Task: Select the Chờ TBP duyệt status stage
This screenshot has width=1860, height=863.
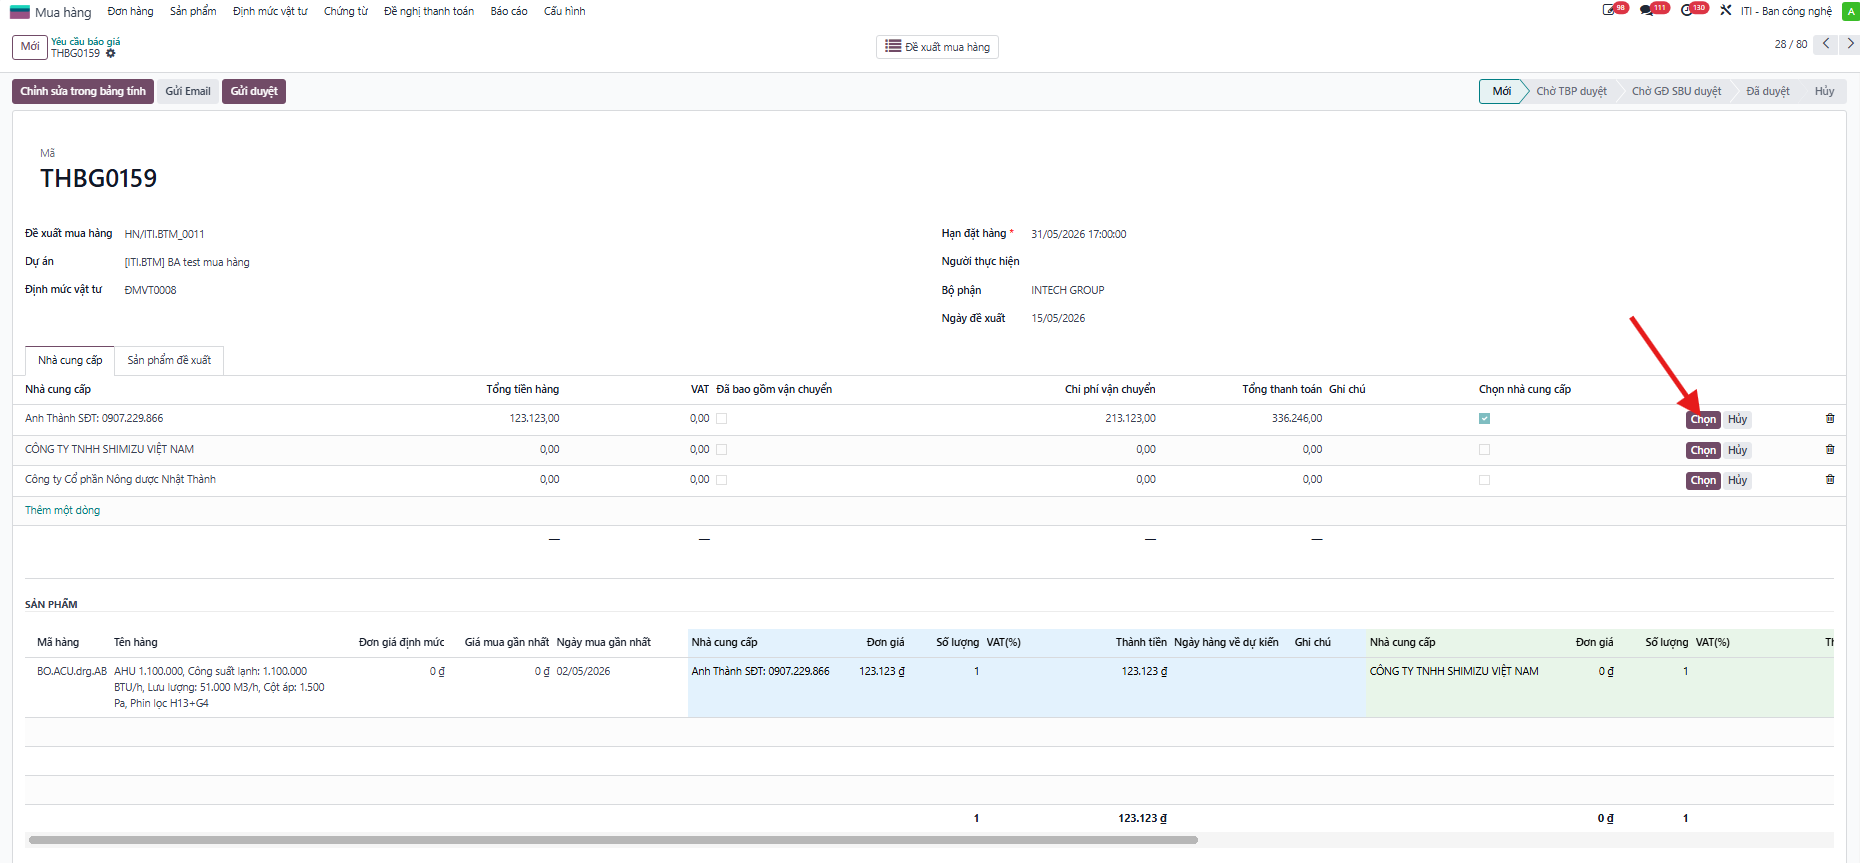Action: [x=1571, y=91]
